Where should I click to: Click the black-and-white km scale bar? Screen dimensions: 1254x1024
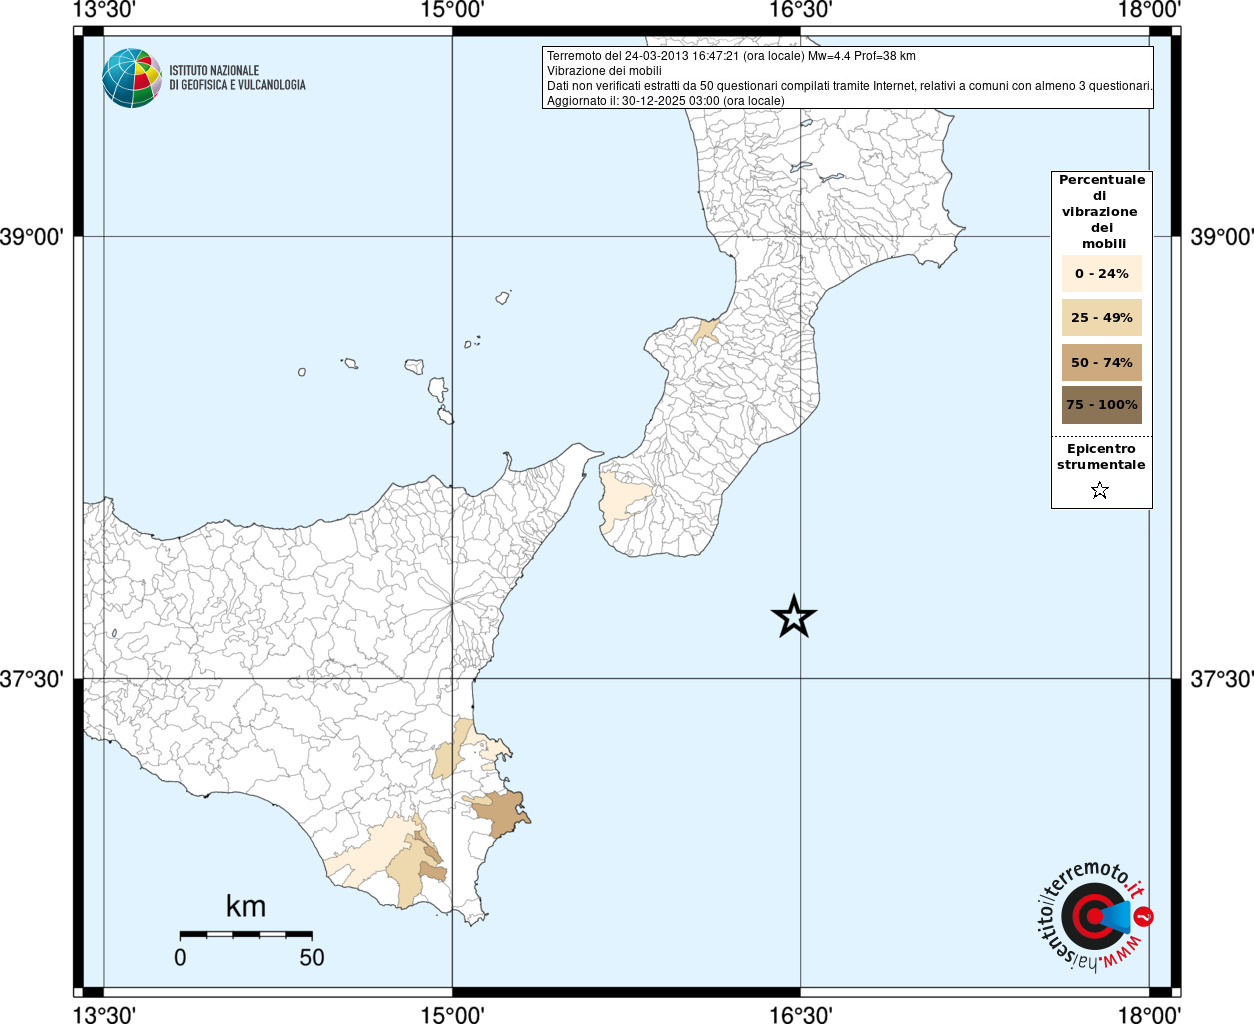246,934
